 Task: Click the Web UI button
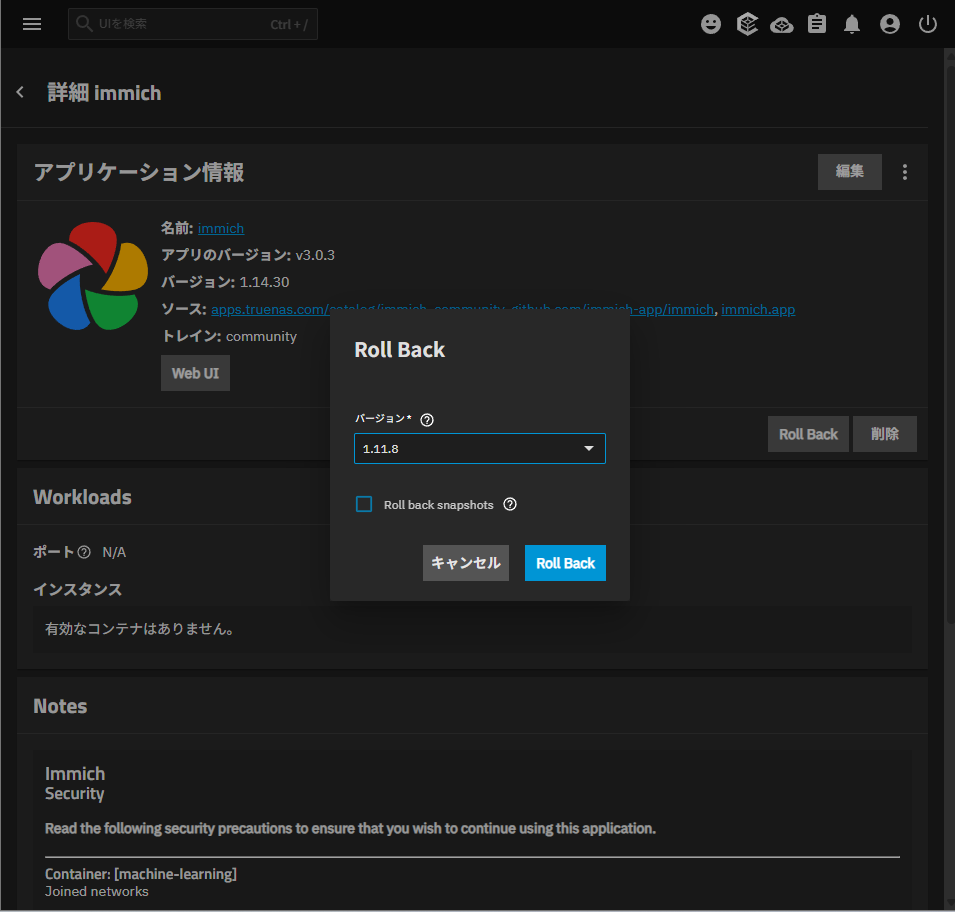point(195,373)
